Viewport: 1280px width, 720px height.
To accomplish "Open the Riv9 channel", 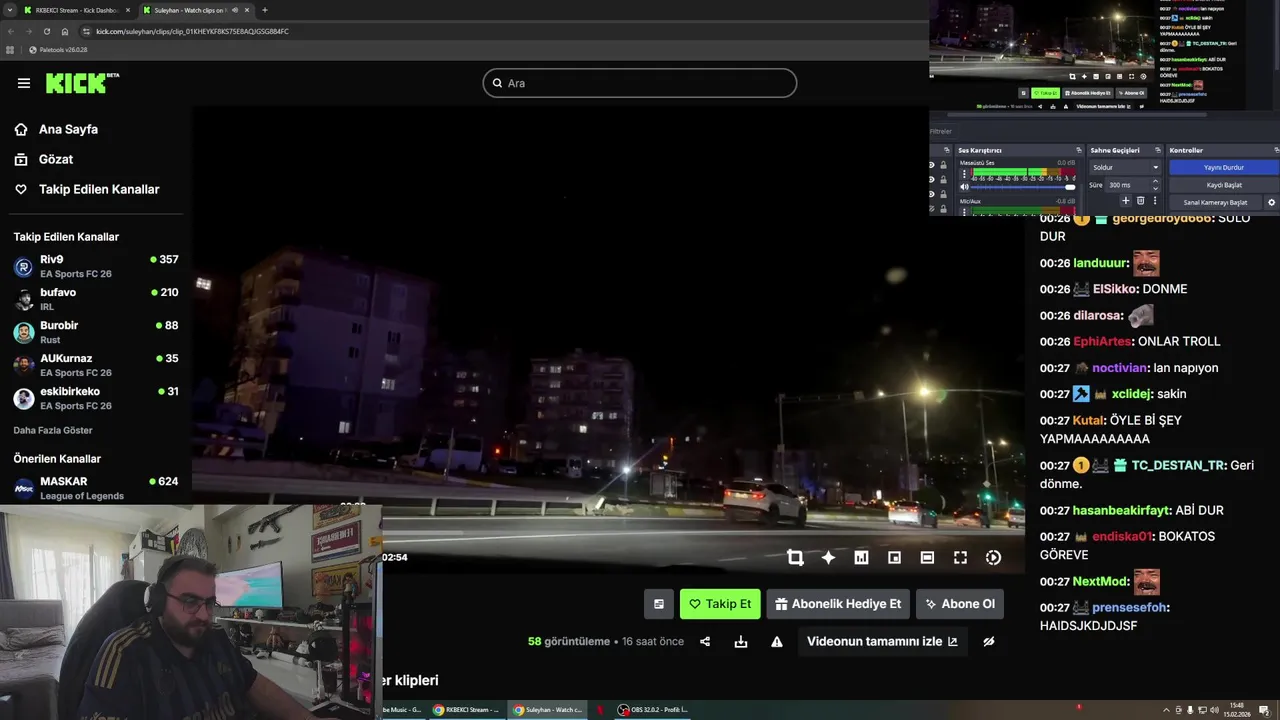I will (95, 266).
